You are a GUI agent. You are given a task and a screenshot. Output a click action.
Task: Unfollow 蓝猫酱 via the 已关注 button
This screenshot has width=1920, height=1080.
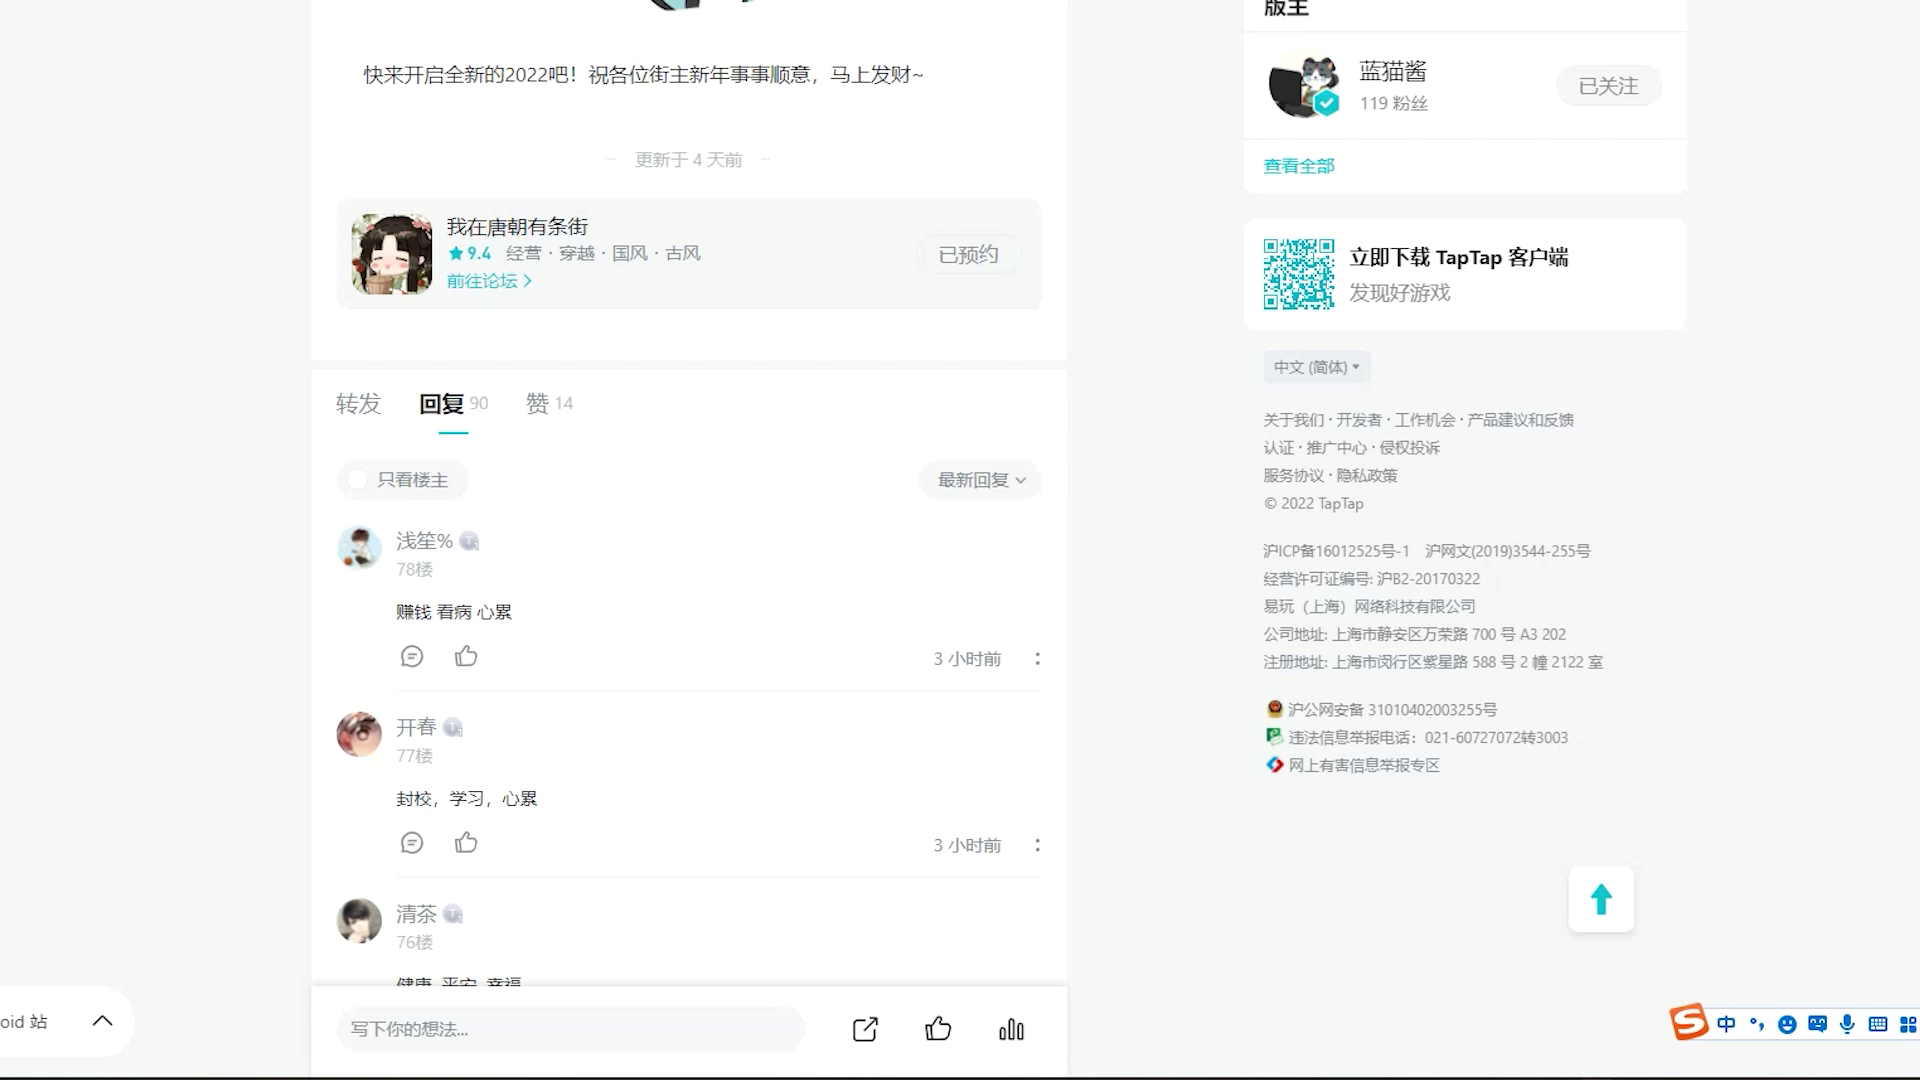click(1607, 86)
